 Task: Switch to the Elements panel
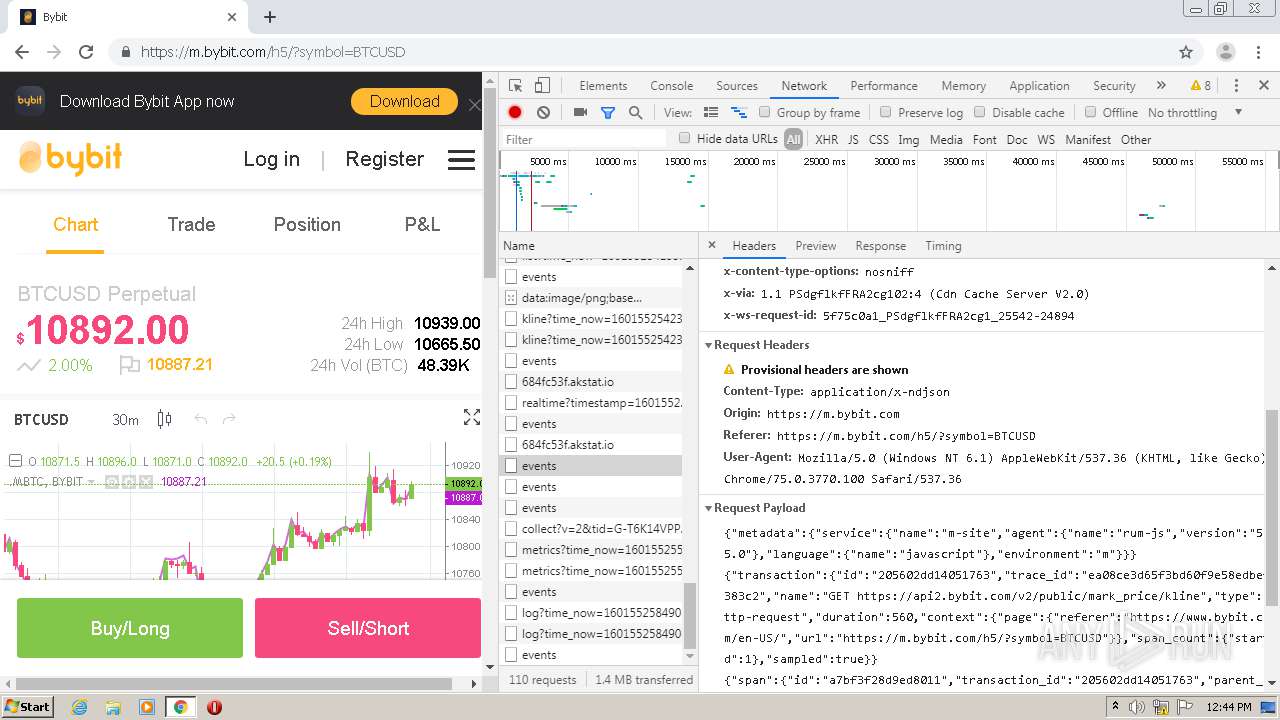603,86
